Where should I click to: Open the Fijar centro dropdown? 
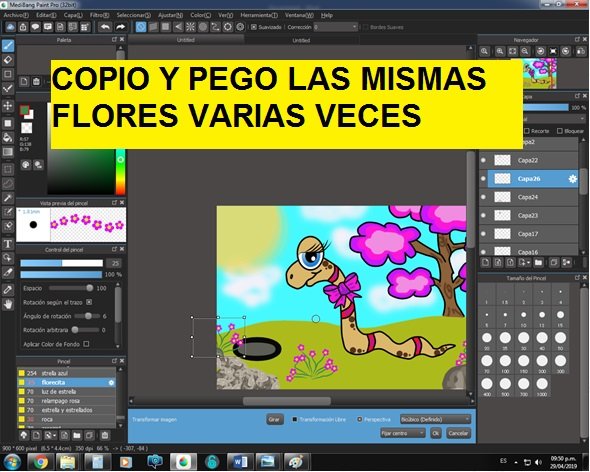click(403, 433)
